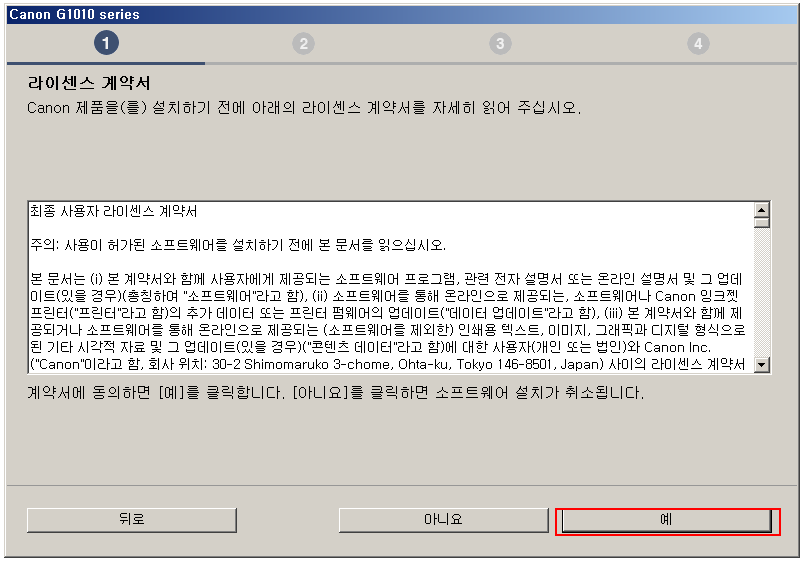Click license scrollbar up arrow
This screenshot has height=563, width=804.
762,210
